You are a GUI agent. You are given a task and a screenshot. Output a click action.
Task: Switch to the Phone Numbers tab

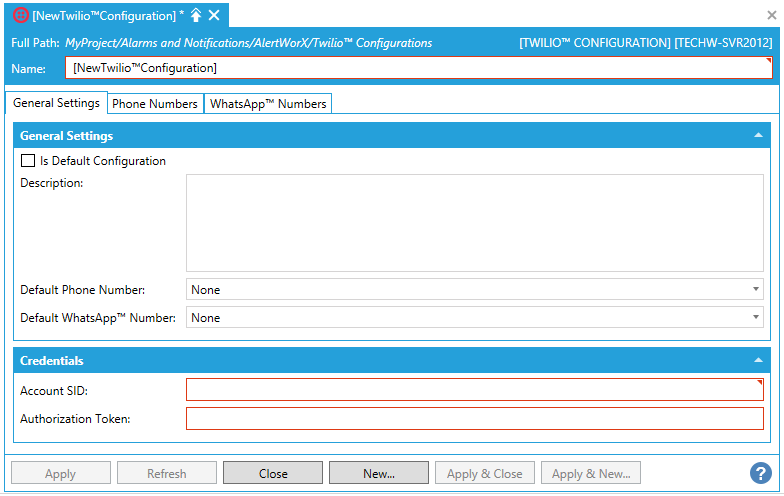154,104
